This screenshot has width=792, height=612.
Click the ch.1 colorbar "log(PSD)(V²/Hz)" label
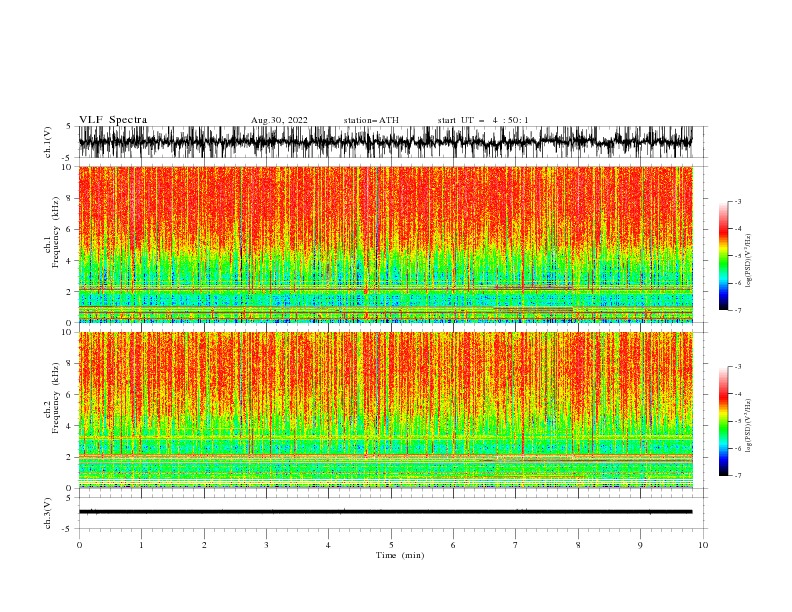pos(749,261)
